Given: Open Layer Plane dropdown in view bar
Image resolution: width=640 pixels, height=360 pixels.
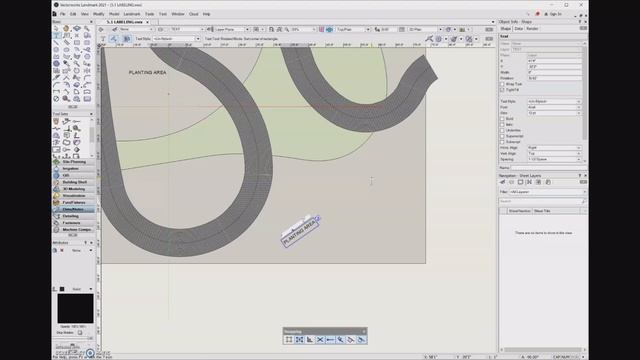Looking at the screenshot, I should click(x=231, y=29).
